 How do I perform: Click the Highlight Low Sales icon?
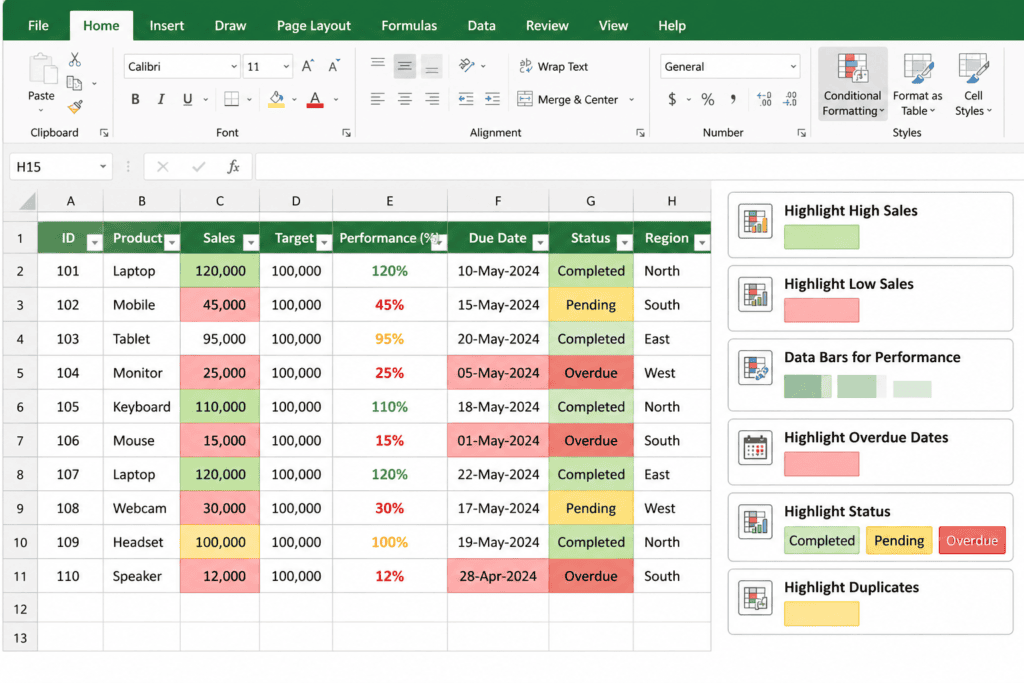point(756,294)
